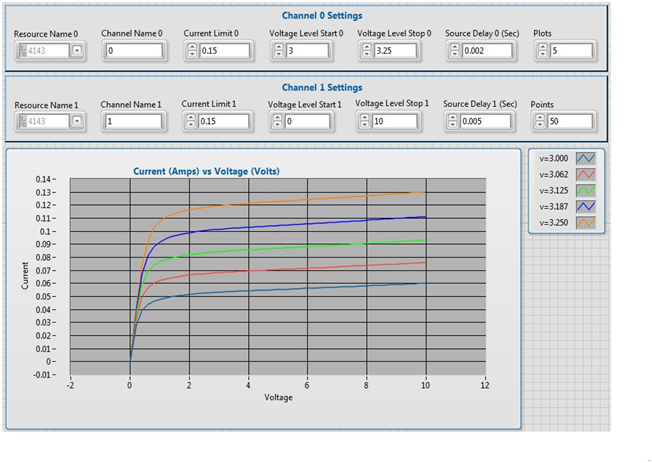This screenshot has height=463, width=652.
Task: Click the Points stepper arrows
Action: coord(538,121)
